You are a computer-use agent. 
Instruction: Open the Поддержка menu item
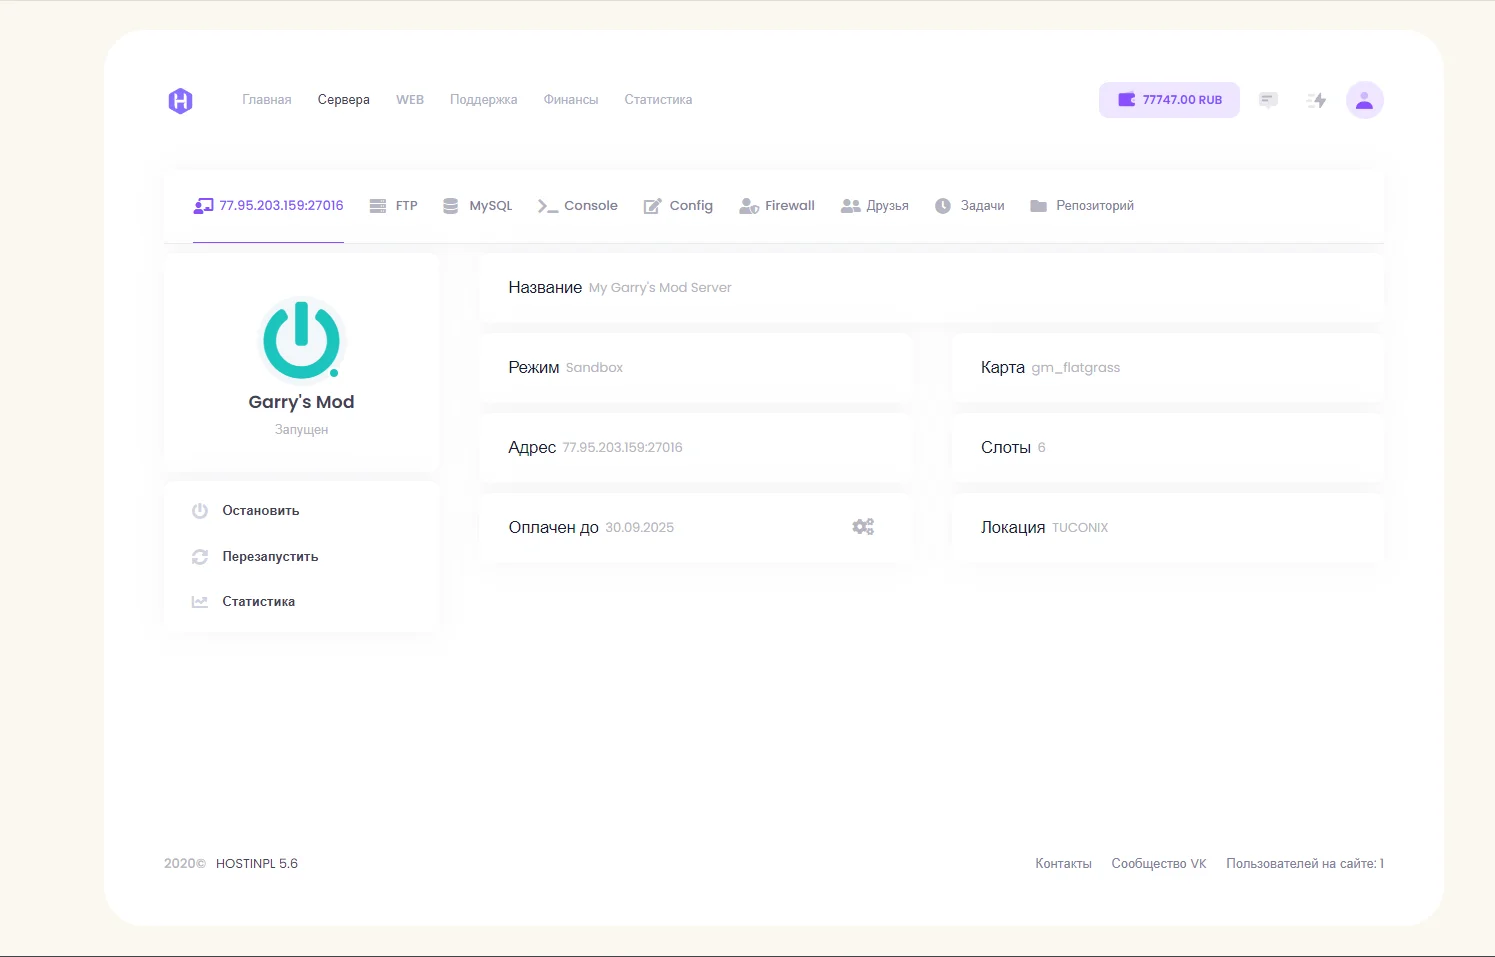(x=483, y=100)
